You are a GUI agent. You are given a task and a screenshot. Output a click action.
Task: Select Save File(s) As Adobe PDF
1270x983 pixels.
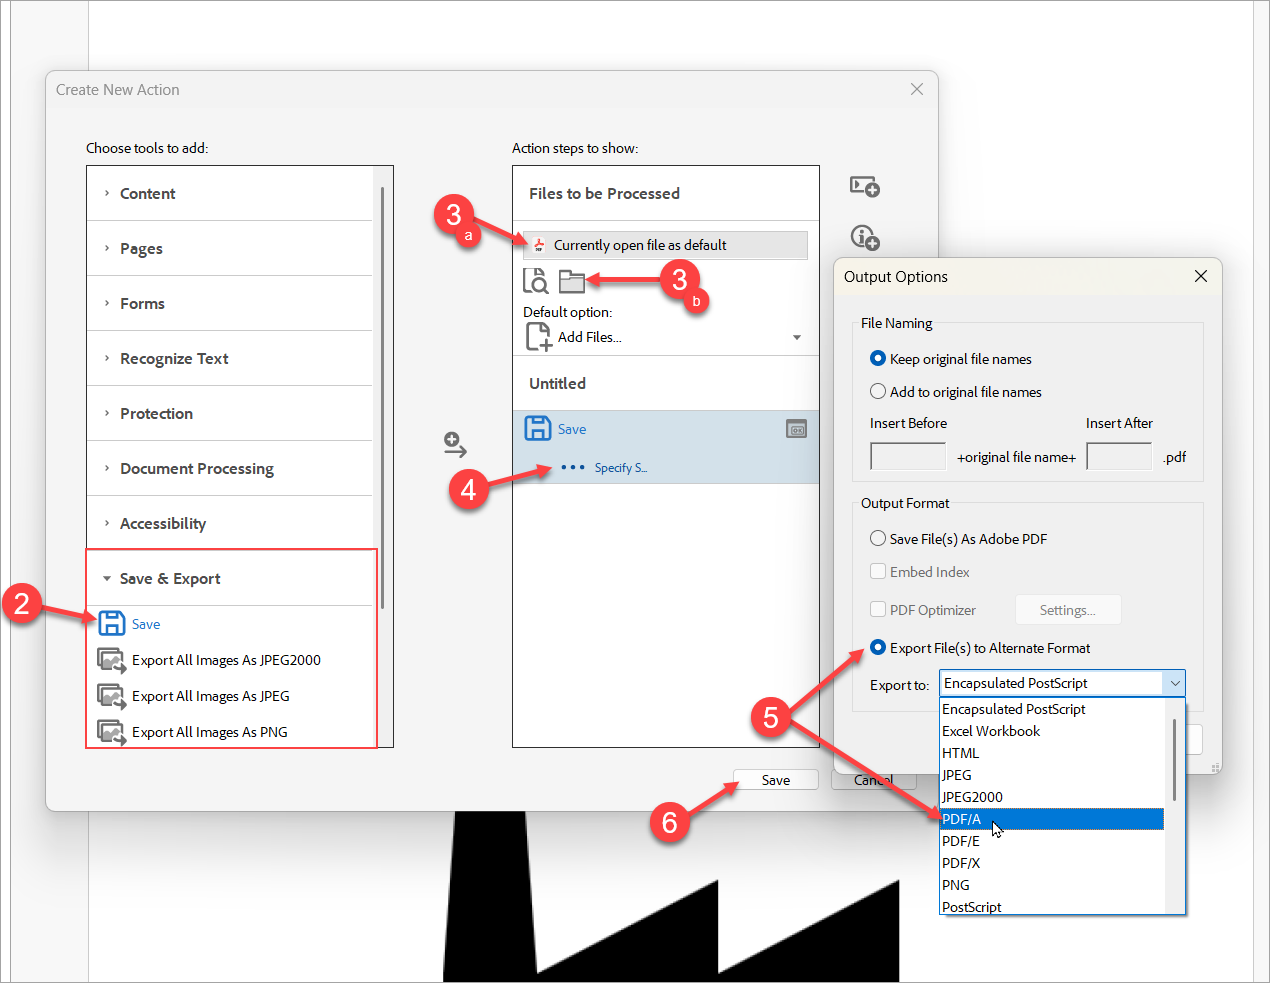tap(878, 538)
